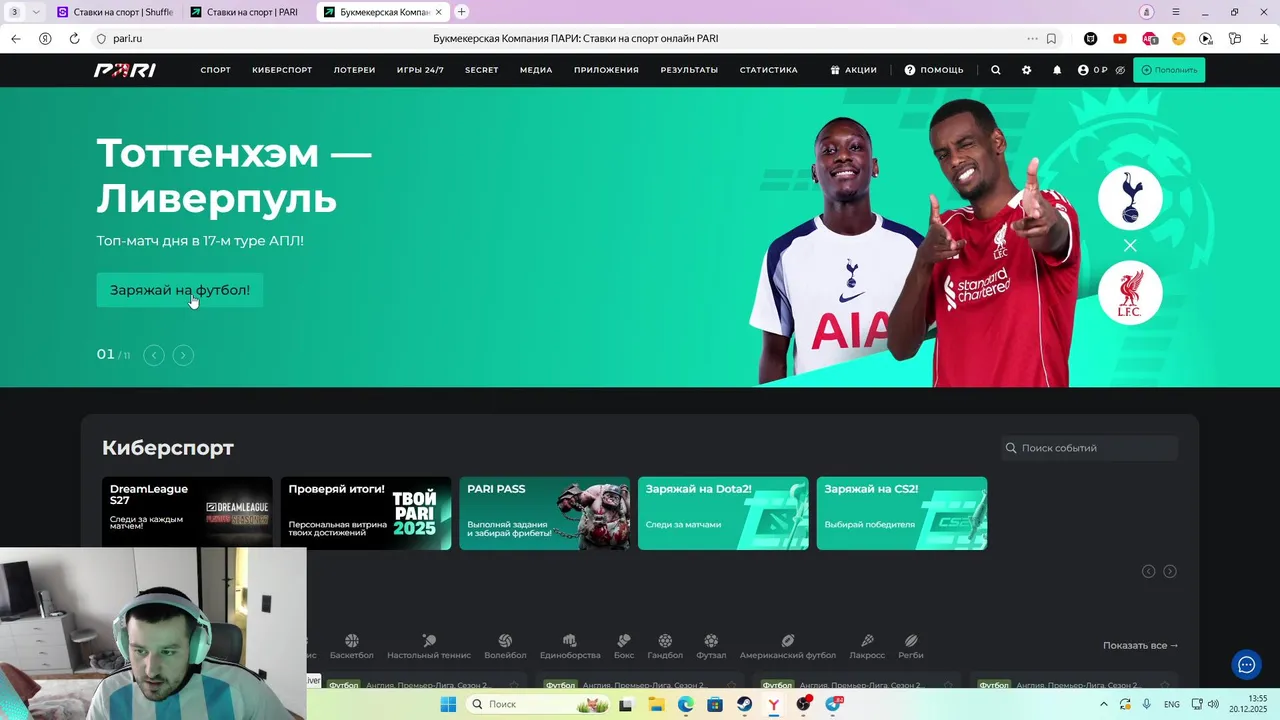Click the YouTube extension icon

coord(1120,39)
